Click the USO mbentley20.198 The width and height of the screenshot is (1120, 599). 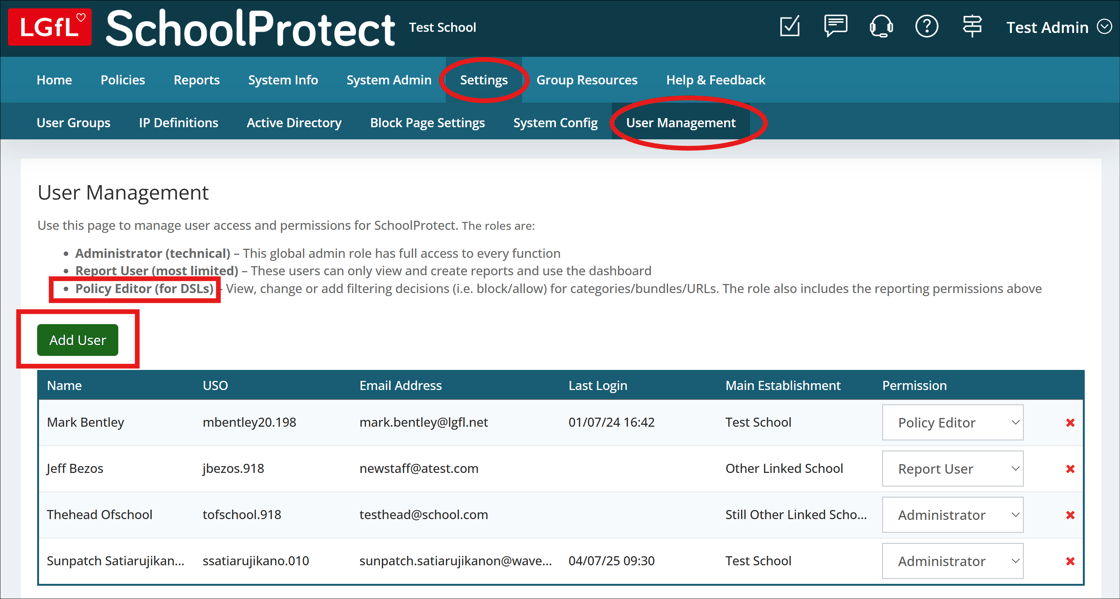[249, 423]
